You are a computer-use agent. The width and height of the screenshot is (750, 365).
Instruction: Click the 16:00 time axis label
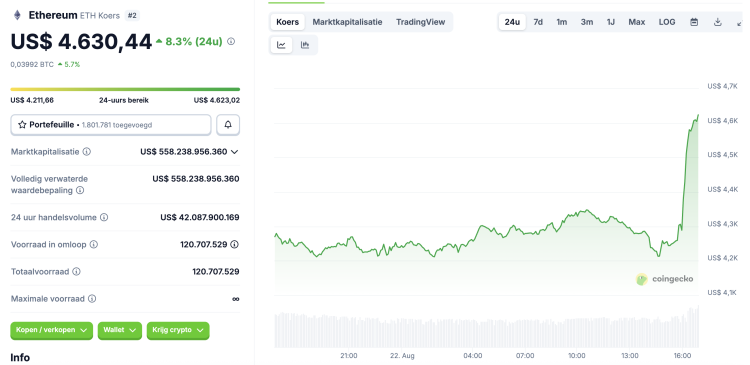click(682, 356)
